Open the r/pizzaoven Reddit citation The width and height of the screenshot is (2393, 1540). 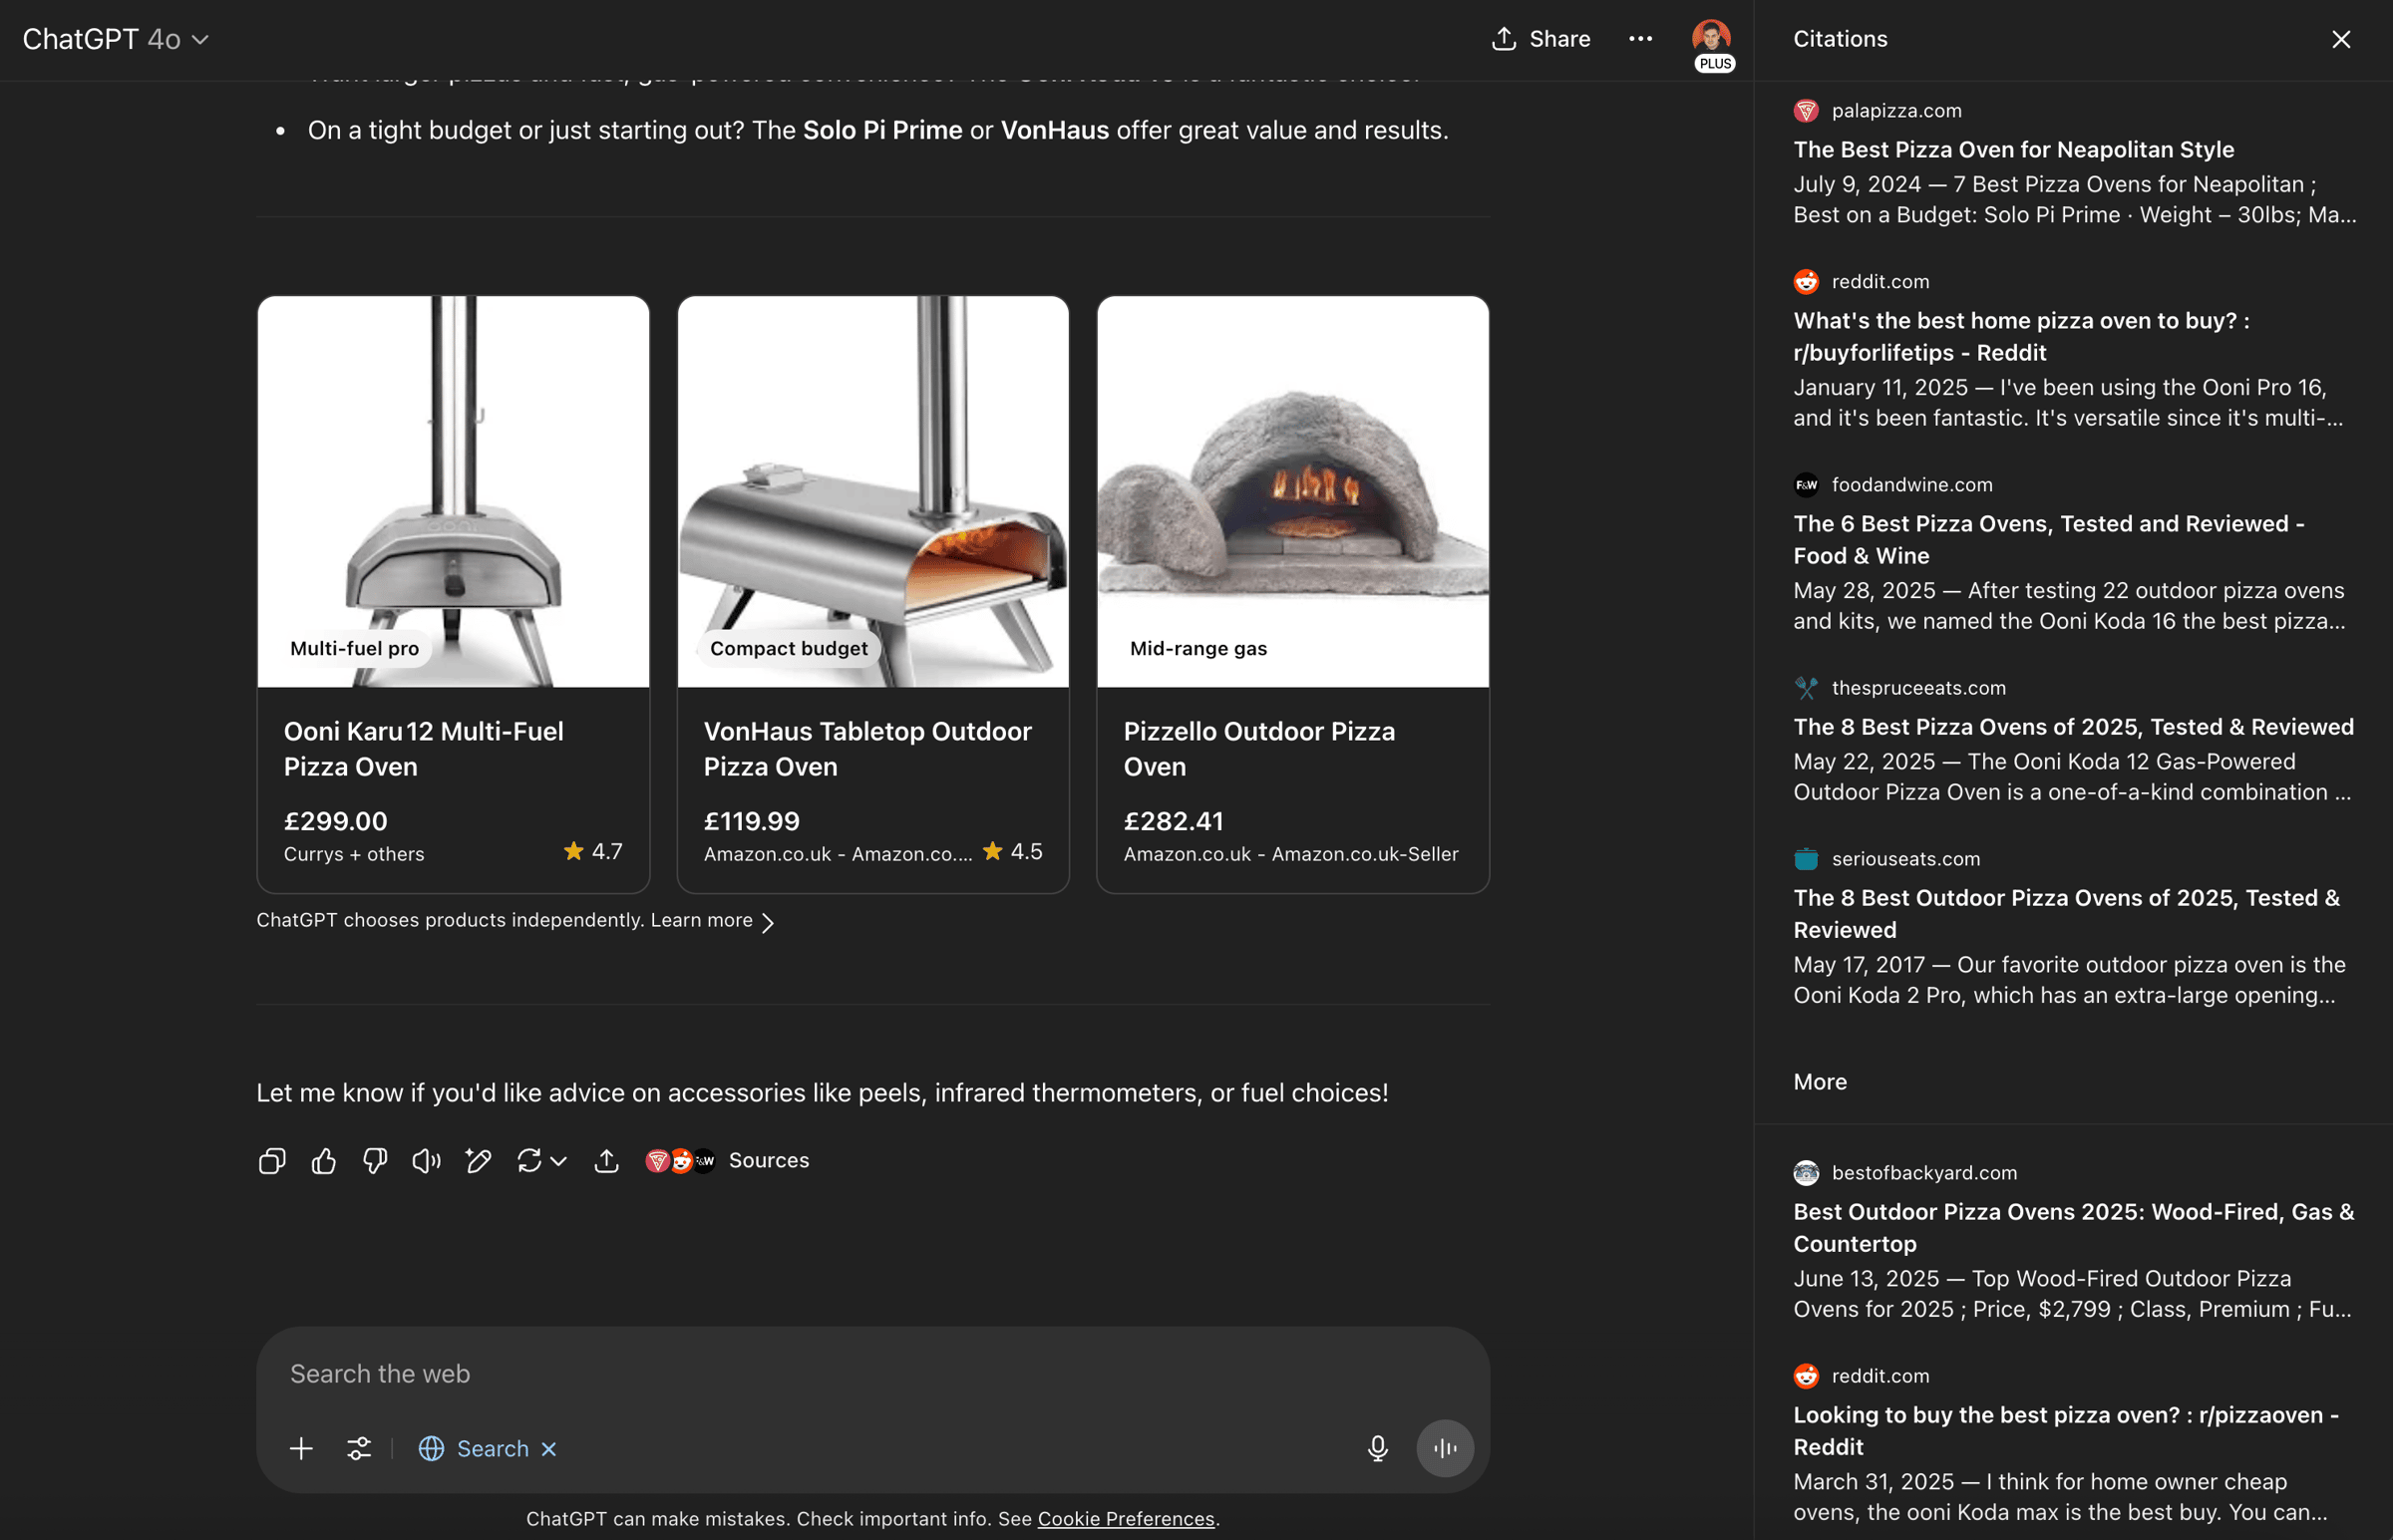2065,1430
